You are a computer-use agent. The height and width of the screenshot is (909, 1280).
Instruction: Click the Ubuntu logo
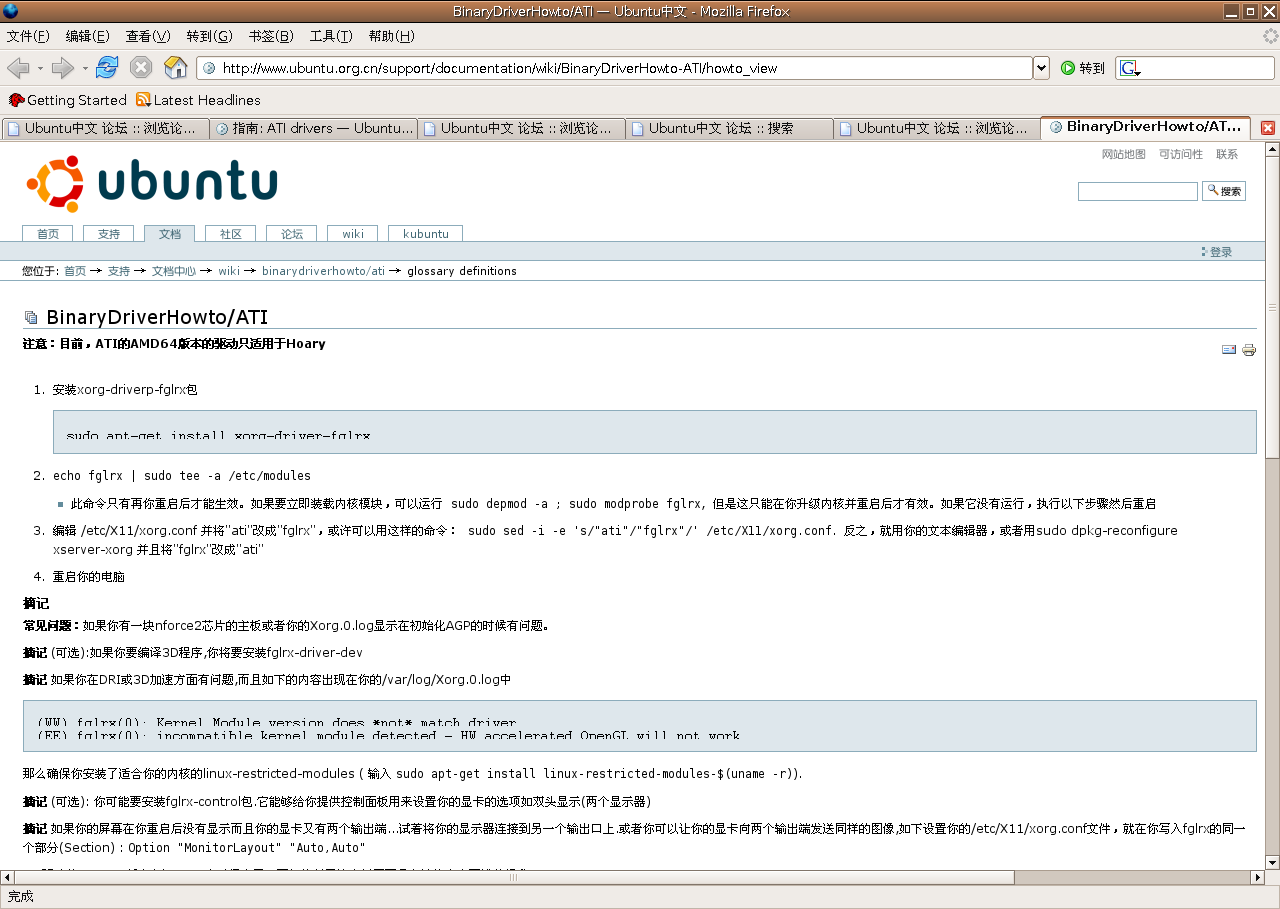point(152,184)
